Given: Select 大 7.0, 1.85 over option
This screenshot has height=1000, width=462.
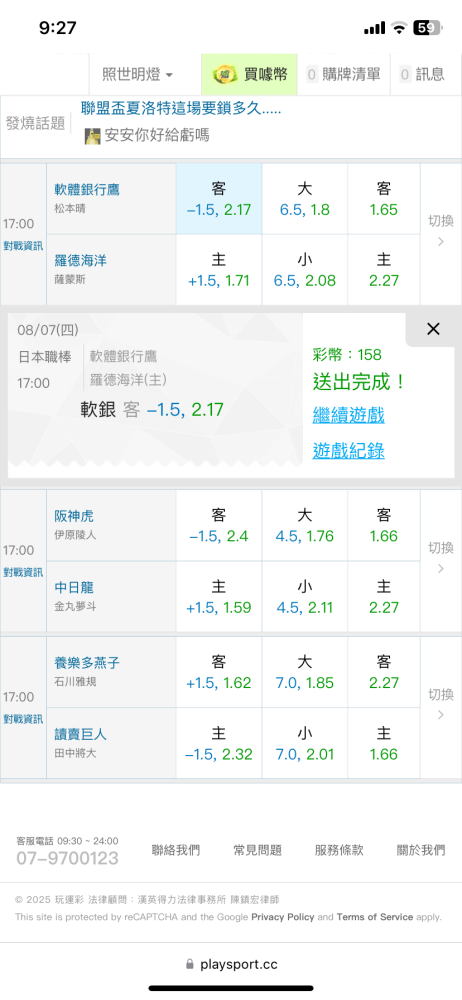Looking at the screenshot, I should pos(304,672).
